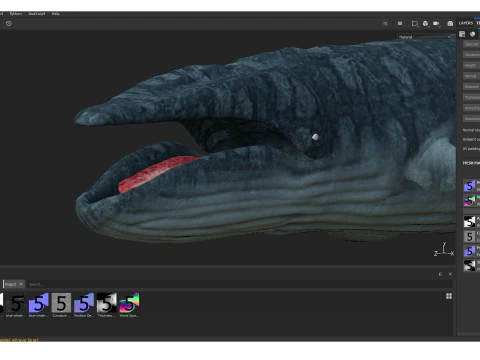This screenshot has width=480, height=360.
Task: Click the Mesh maps heading
Action: tap(471, 163)
